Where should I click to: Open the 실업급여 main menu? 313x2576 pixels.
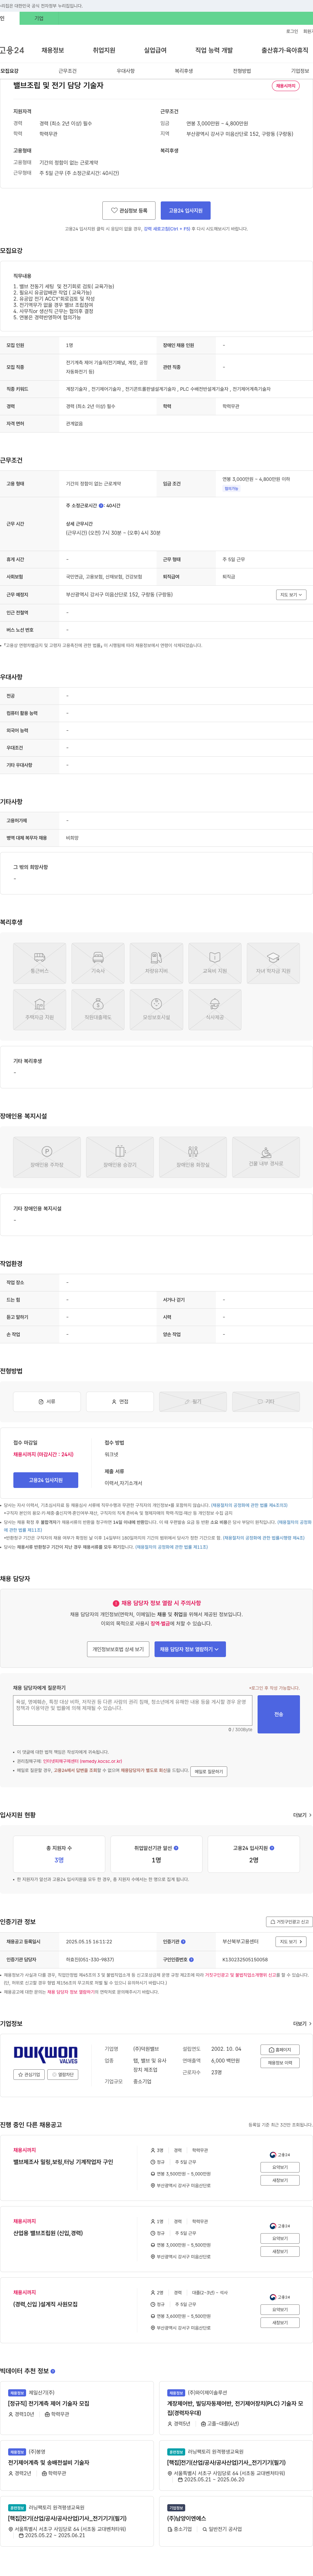155,50
